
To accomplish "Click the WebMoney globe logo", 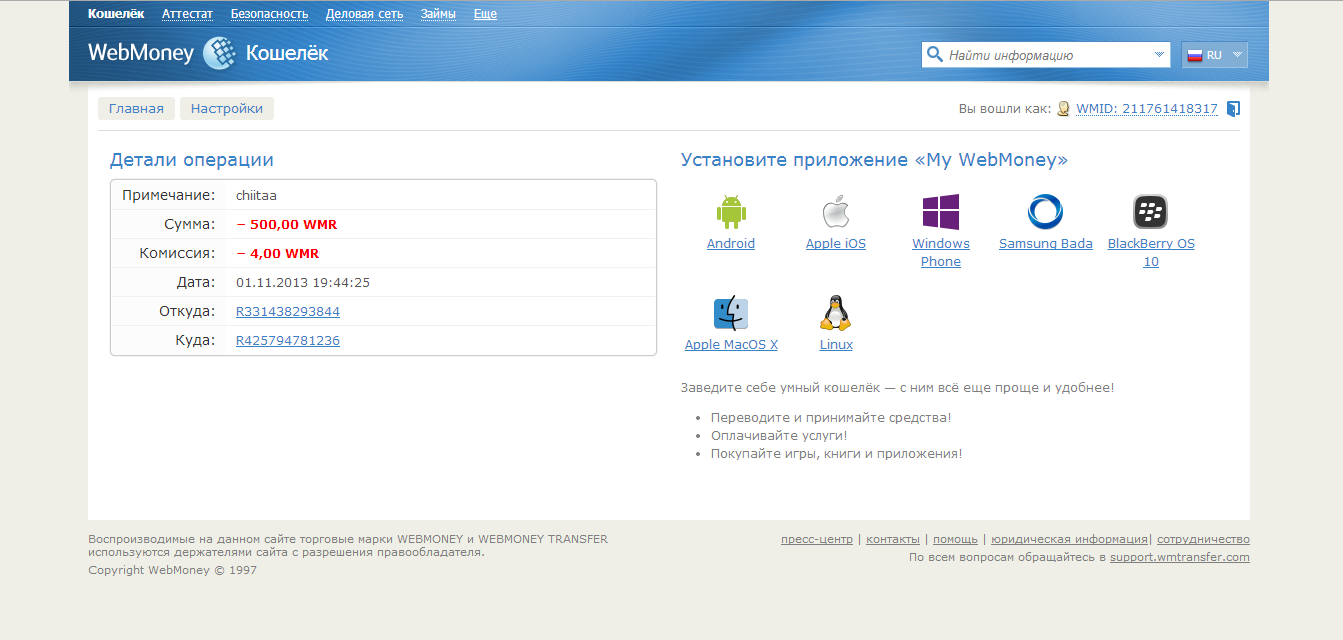I will (x=219, y=53).
